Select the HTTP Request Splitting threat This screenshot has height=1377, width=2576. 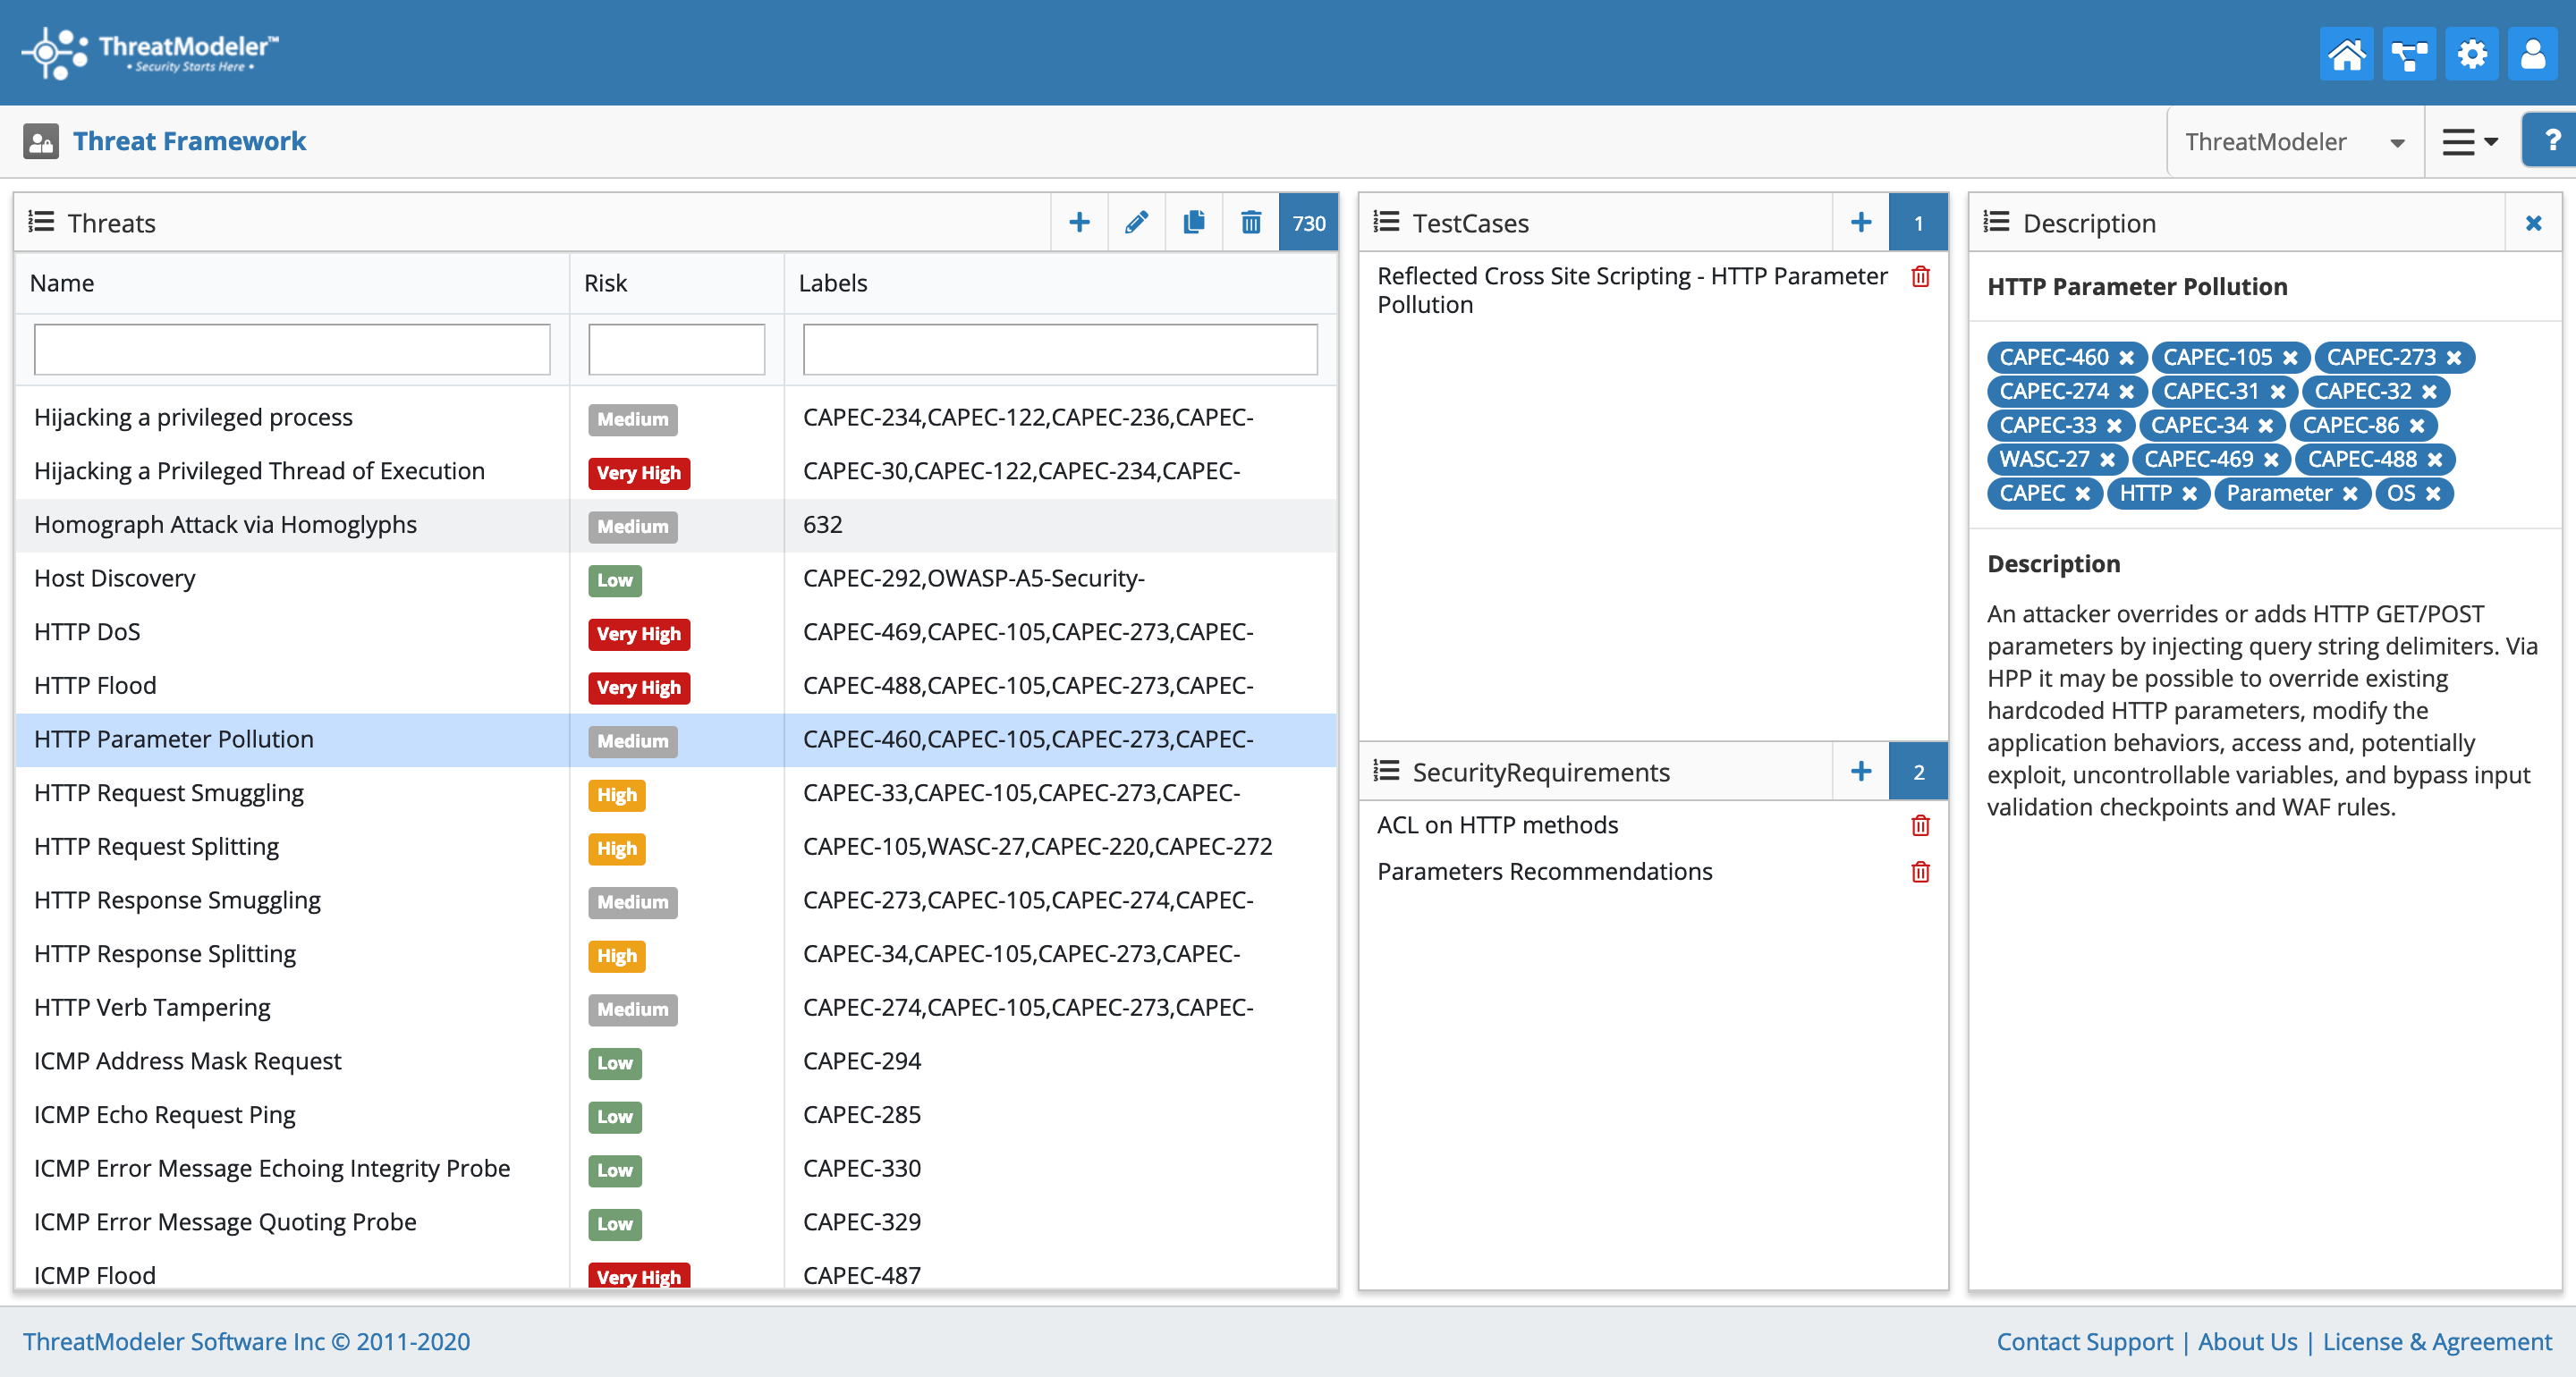676,847
